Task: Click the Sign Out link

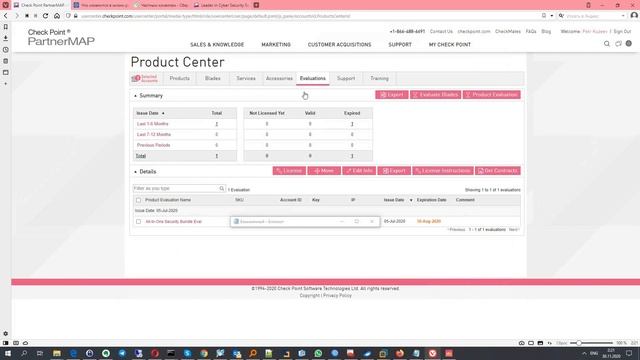Action: pos(622,31)
